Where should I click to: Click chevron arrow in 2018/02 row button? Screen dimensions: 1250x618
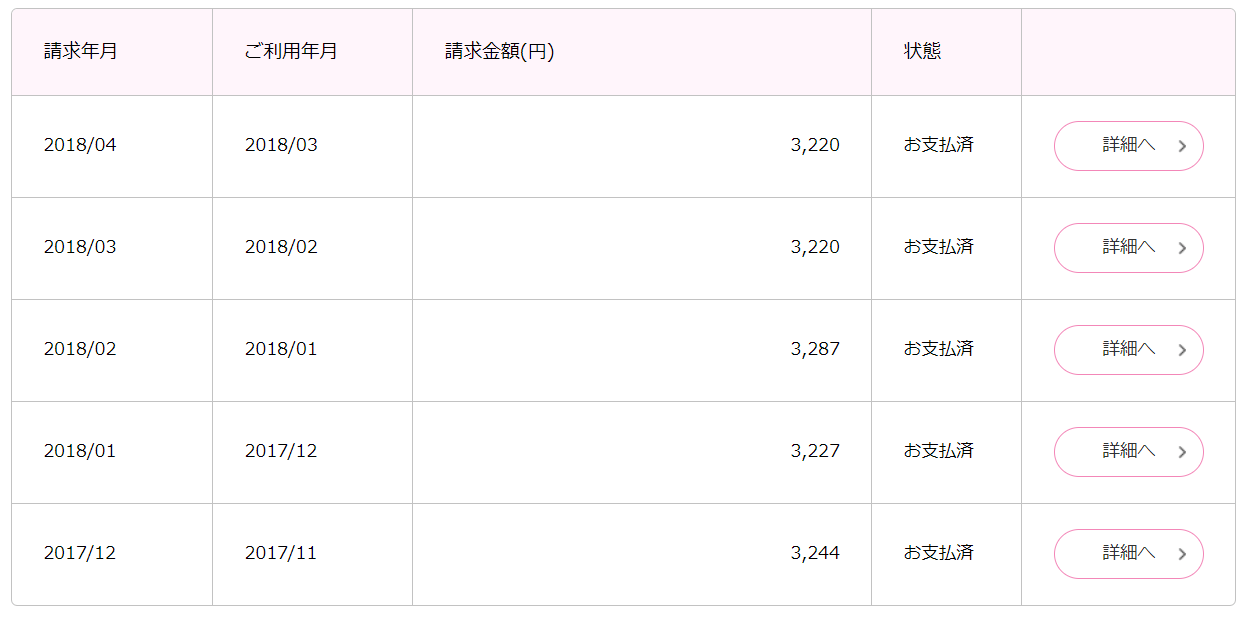click(x=1182, y=350)
